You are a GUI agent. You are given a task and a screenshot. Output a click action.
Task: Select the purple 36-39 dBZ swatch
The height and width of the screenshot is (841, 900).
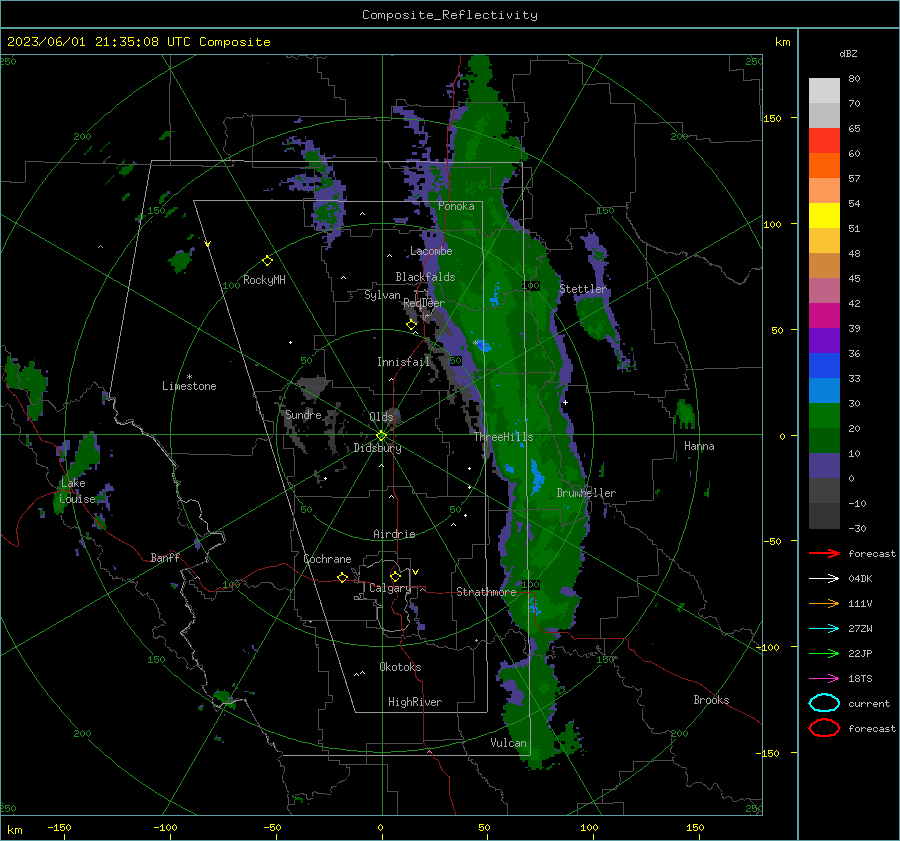pos(824,341)
